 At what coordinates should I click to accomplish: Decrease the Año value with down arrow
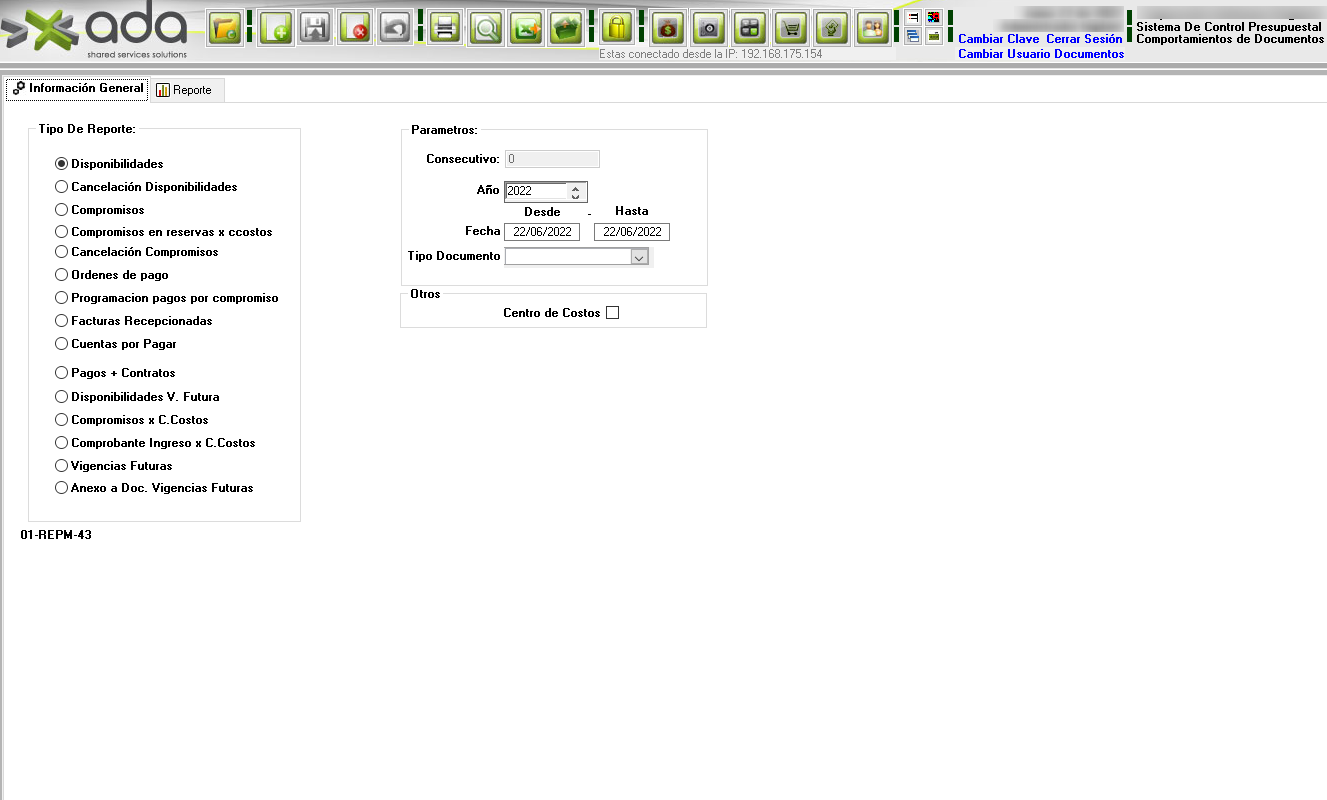click(x=575, y=196)
